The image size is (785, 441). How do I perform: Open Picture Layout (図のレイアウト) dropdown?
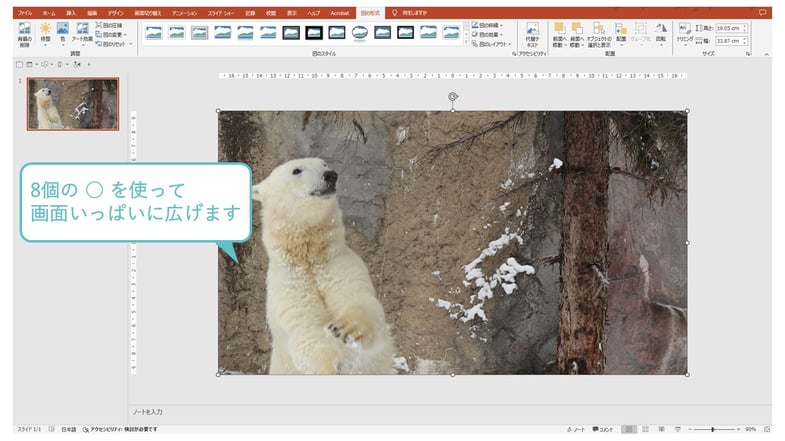click(x=491, y=44)
